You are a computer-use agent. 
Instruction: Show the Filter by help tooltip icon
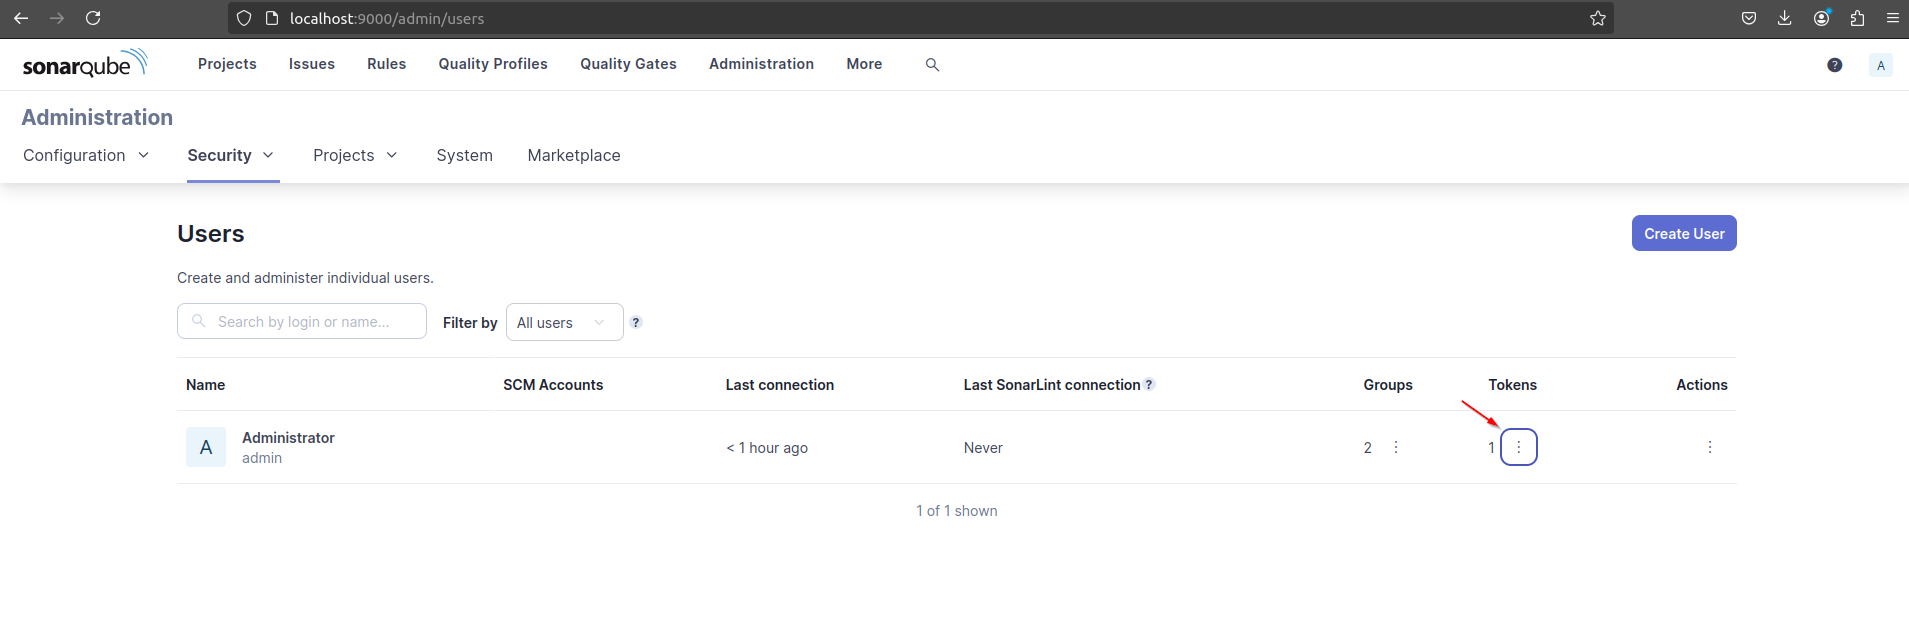pyautogui.click(x=636, y=322)
